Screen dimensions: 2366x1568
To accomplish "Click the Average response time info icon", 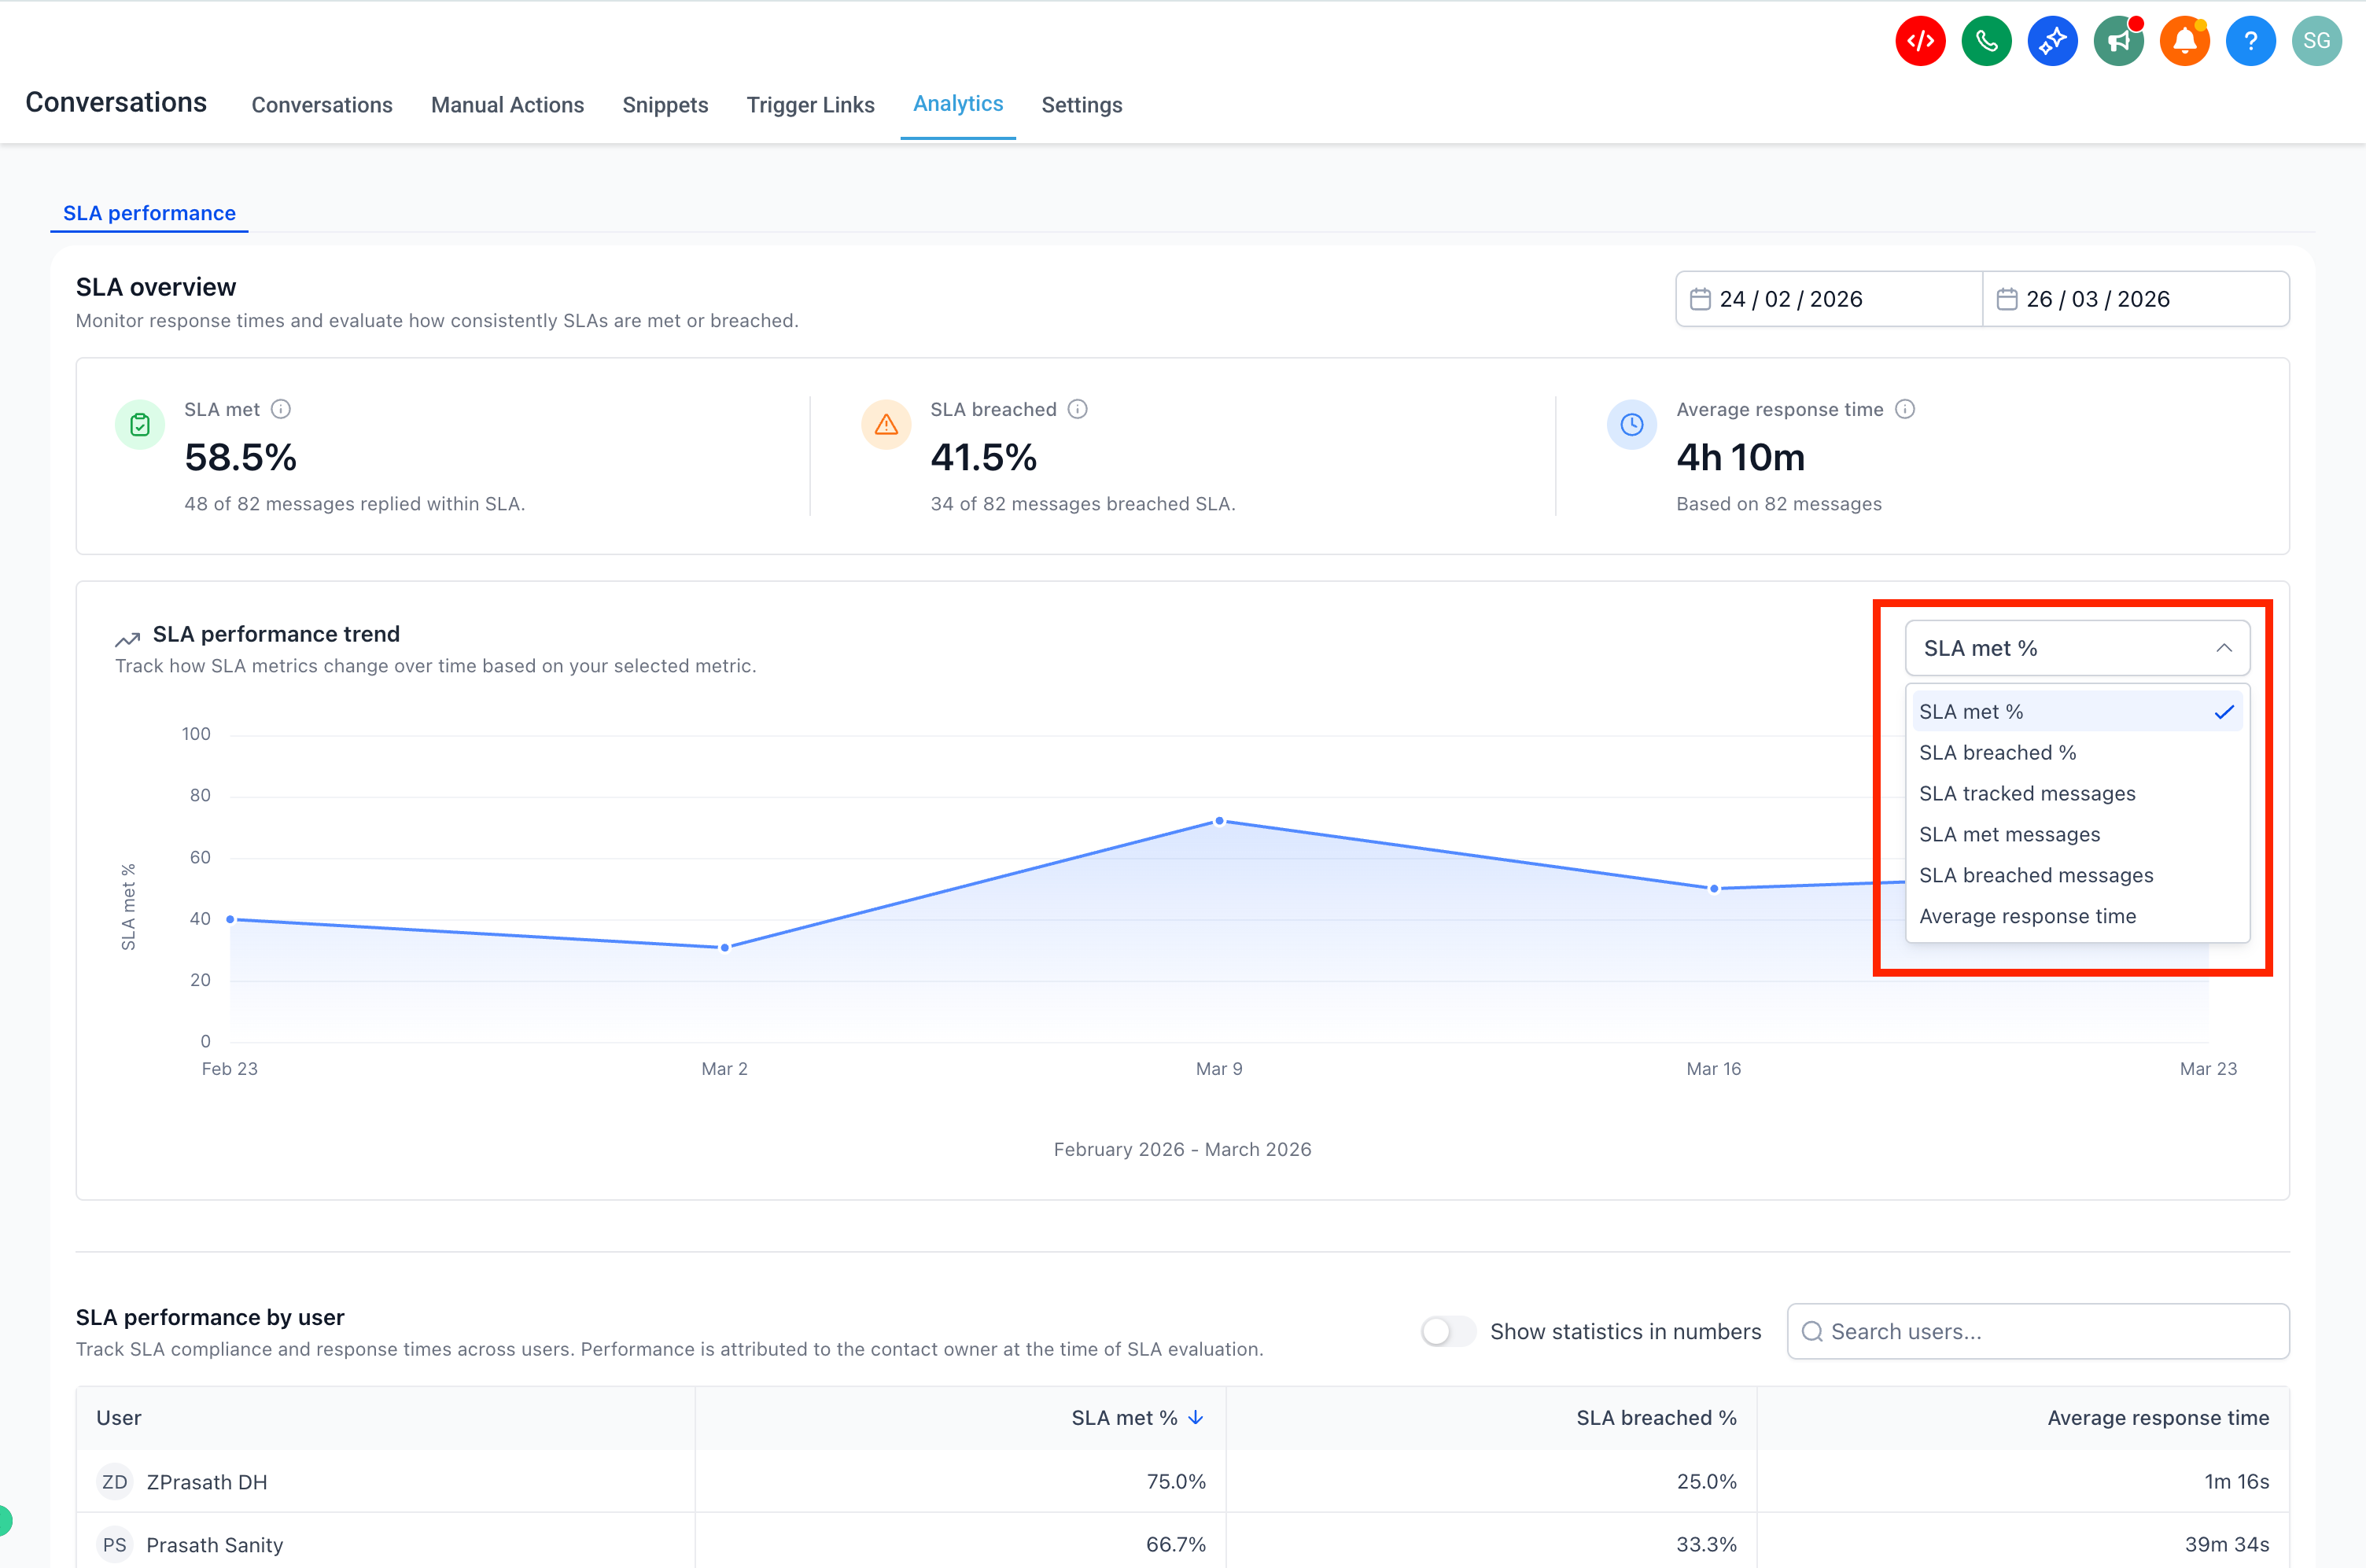I will [1905, 409].
